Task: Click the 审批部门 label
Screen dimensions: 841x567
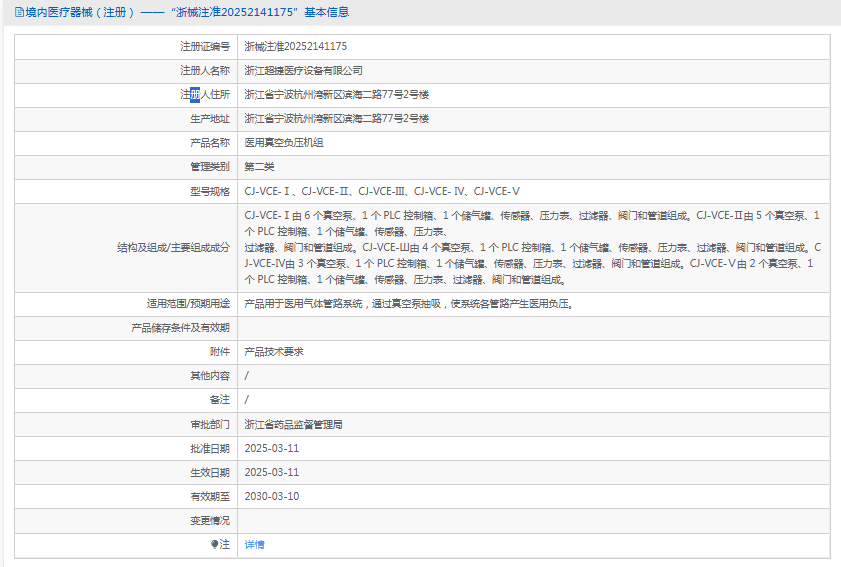Action: click(x=210, y=424)
